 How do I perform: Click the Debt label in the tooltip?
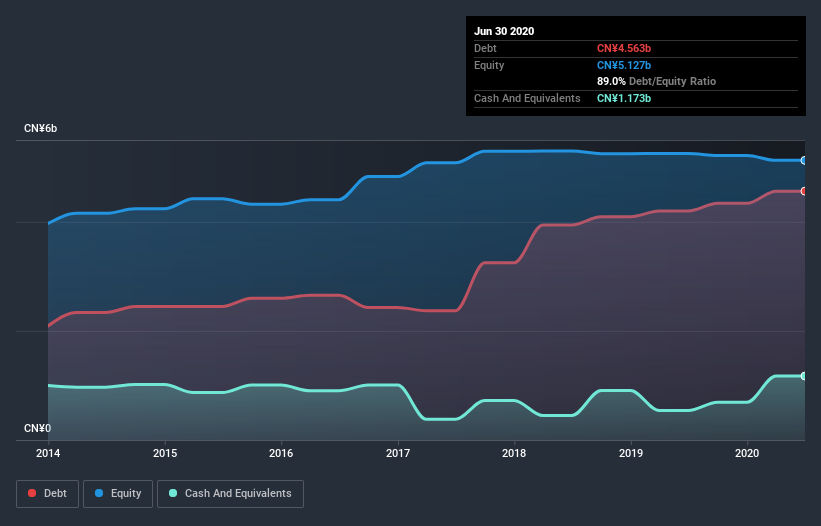click(x=485, y=49)
